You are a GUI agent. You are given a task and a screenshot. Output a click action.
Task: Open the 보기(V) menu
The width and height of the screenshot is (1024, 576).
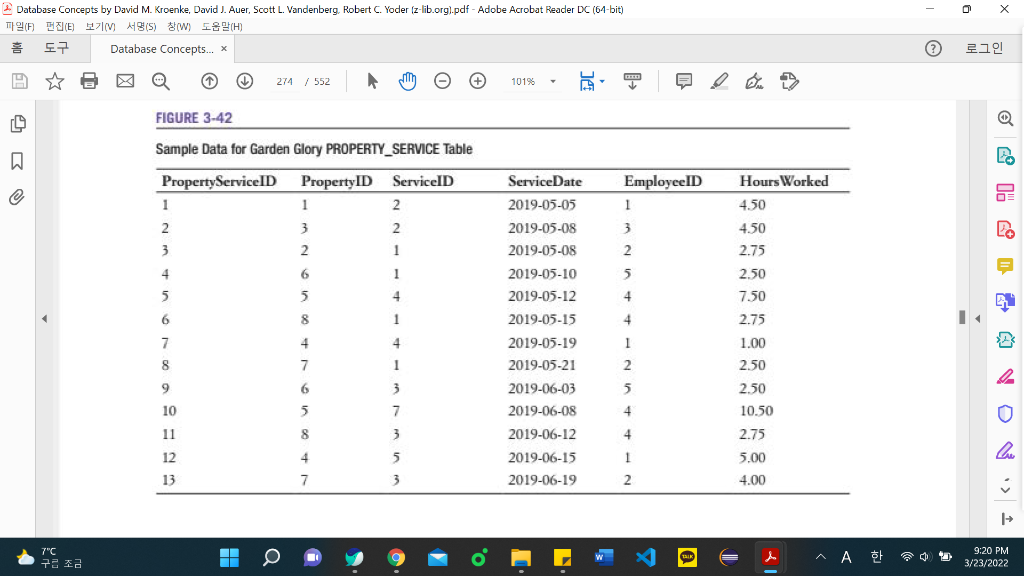[x=100, y=27]
